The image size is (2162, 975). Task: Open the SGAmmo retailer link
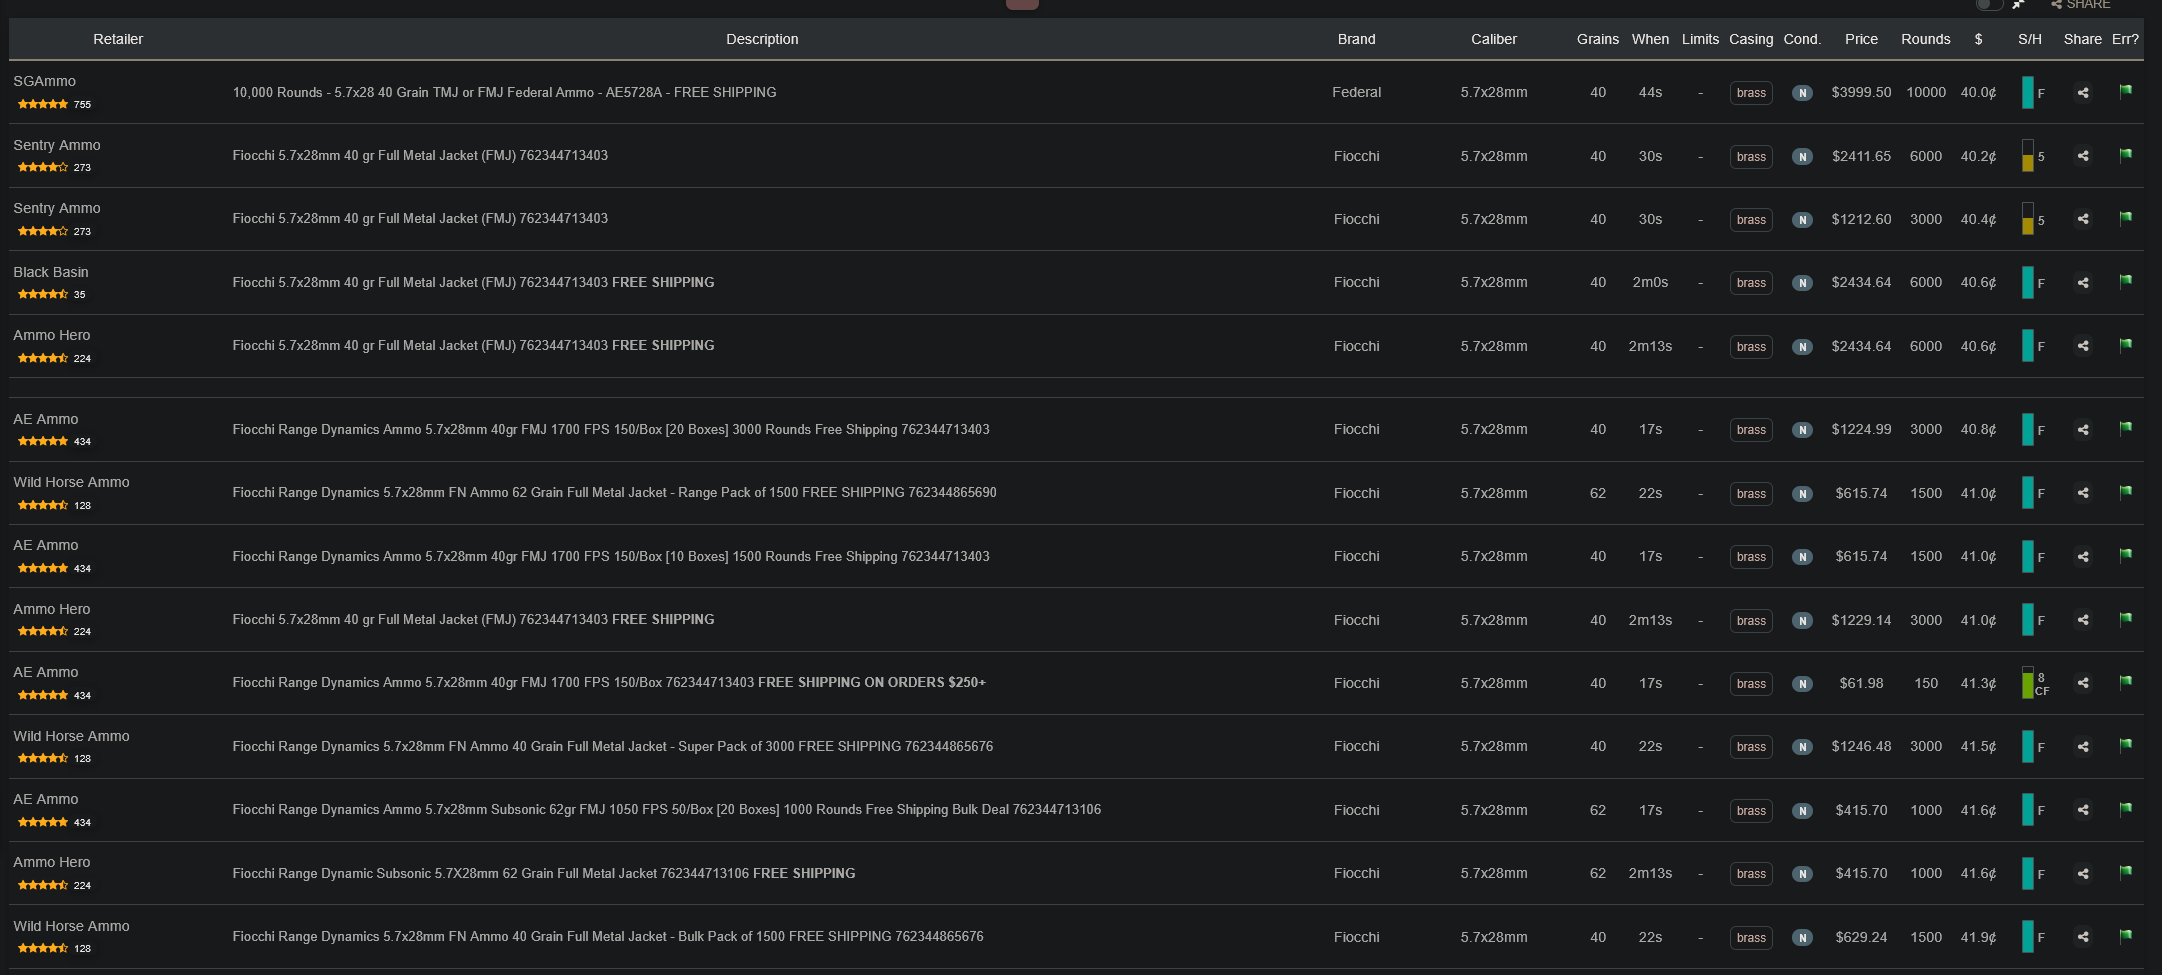click(x=44, y=81)
